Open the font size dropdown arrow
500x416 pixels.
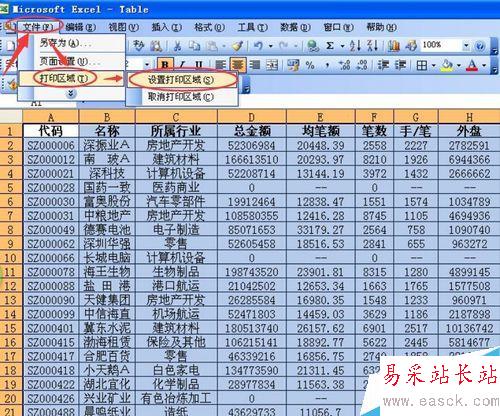coord(147,64)
